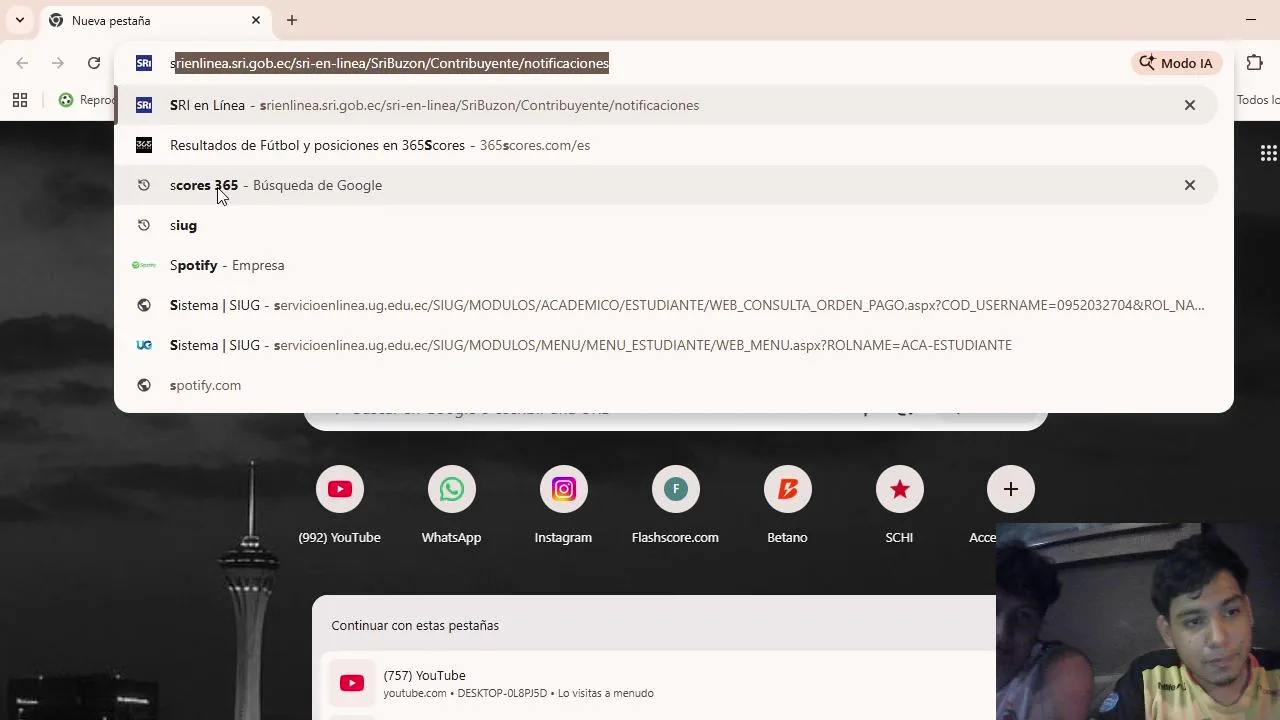
Task: Click history clock icon next to scores 365
Action: [144, 185]
